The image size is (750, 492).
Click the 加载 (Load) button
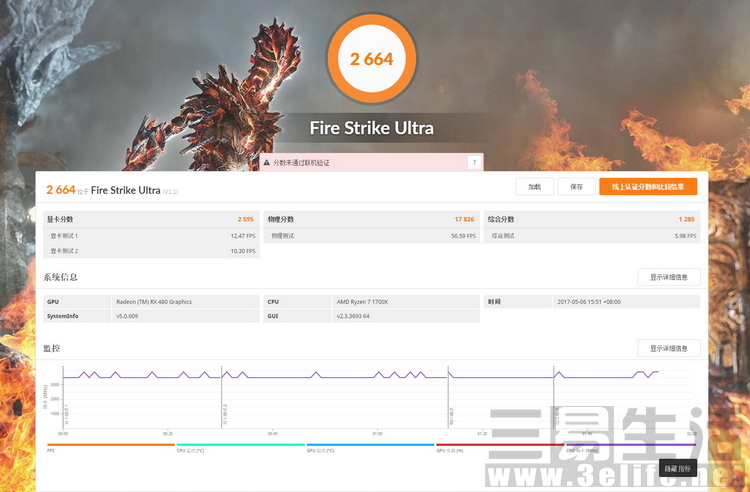(534, 186)
